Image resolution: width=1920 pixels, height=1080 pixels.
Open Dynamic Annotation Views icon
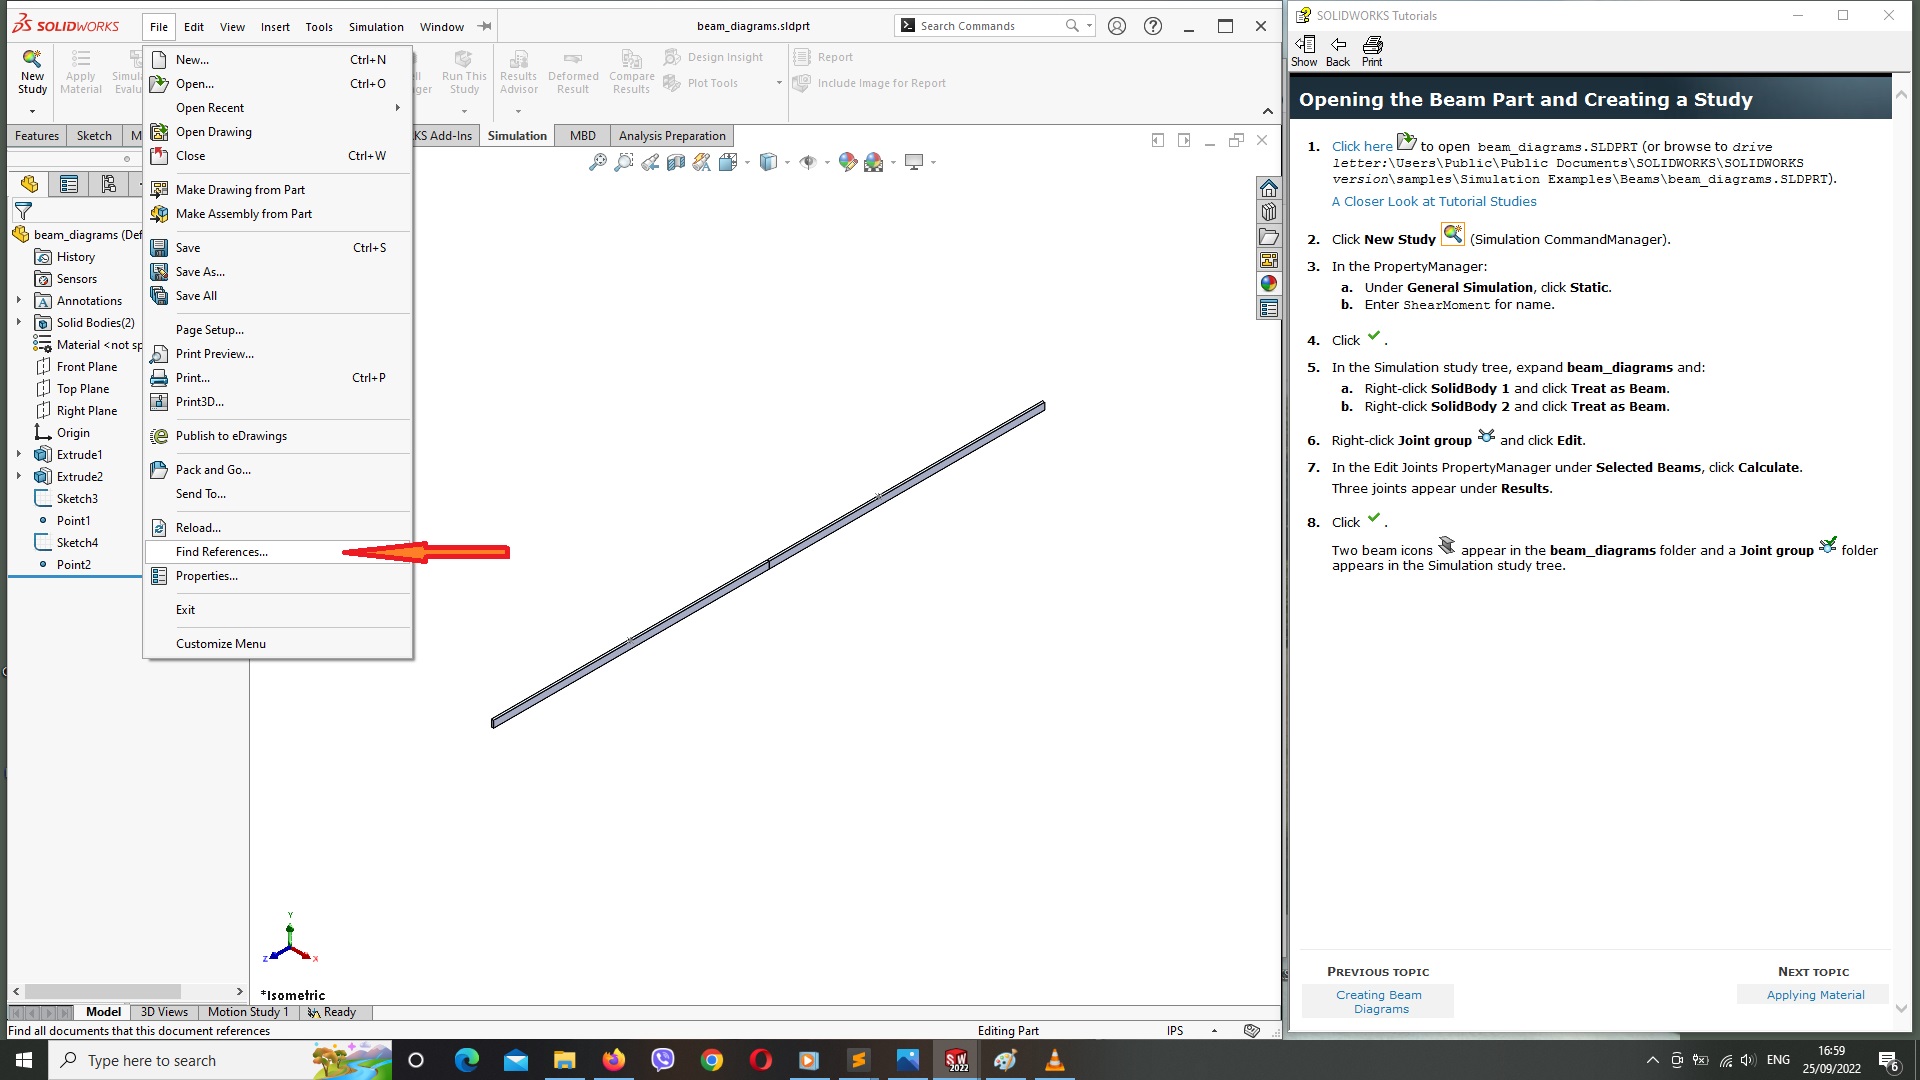[702, 162]
